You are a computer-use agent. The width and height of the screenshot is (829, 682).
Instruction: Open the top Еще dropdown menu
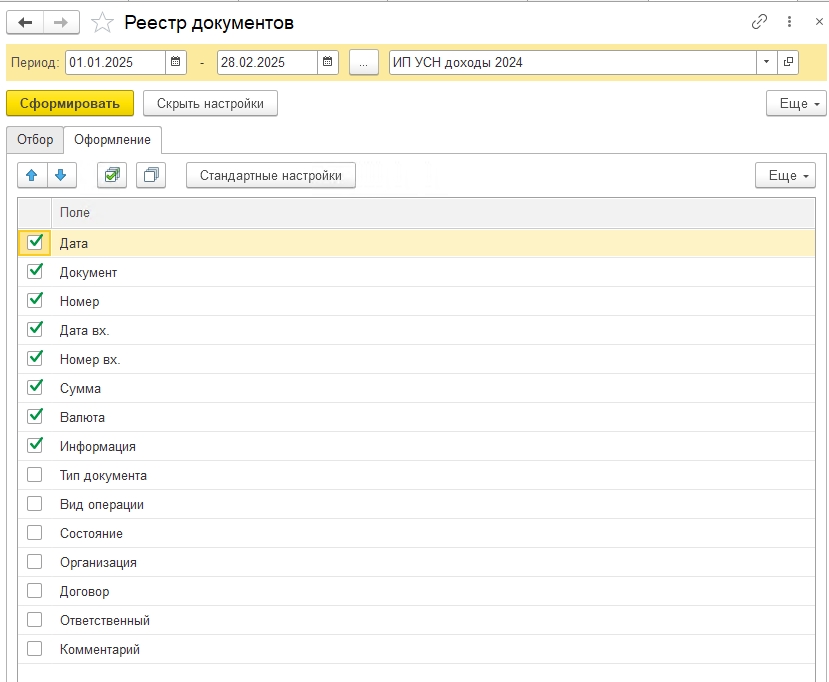796,103
